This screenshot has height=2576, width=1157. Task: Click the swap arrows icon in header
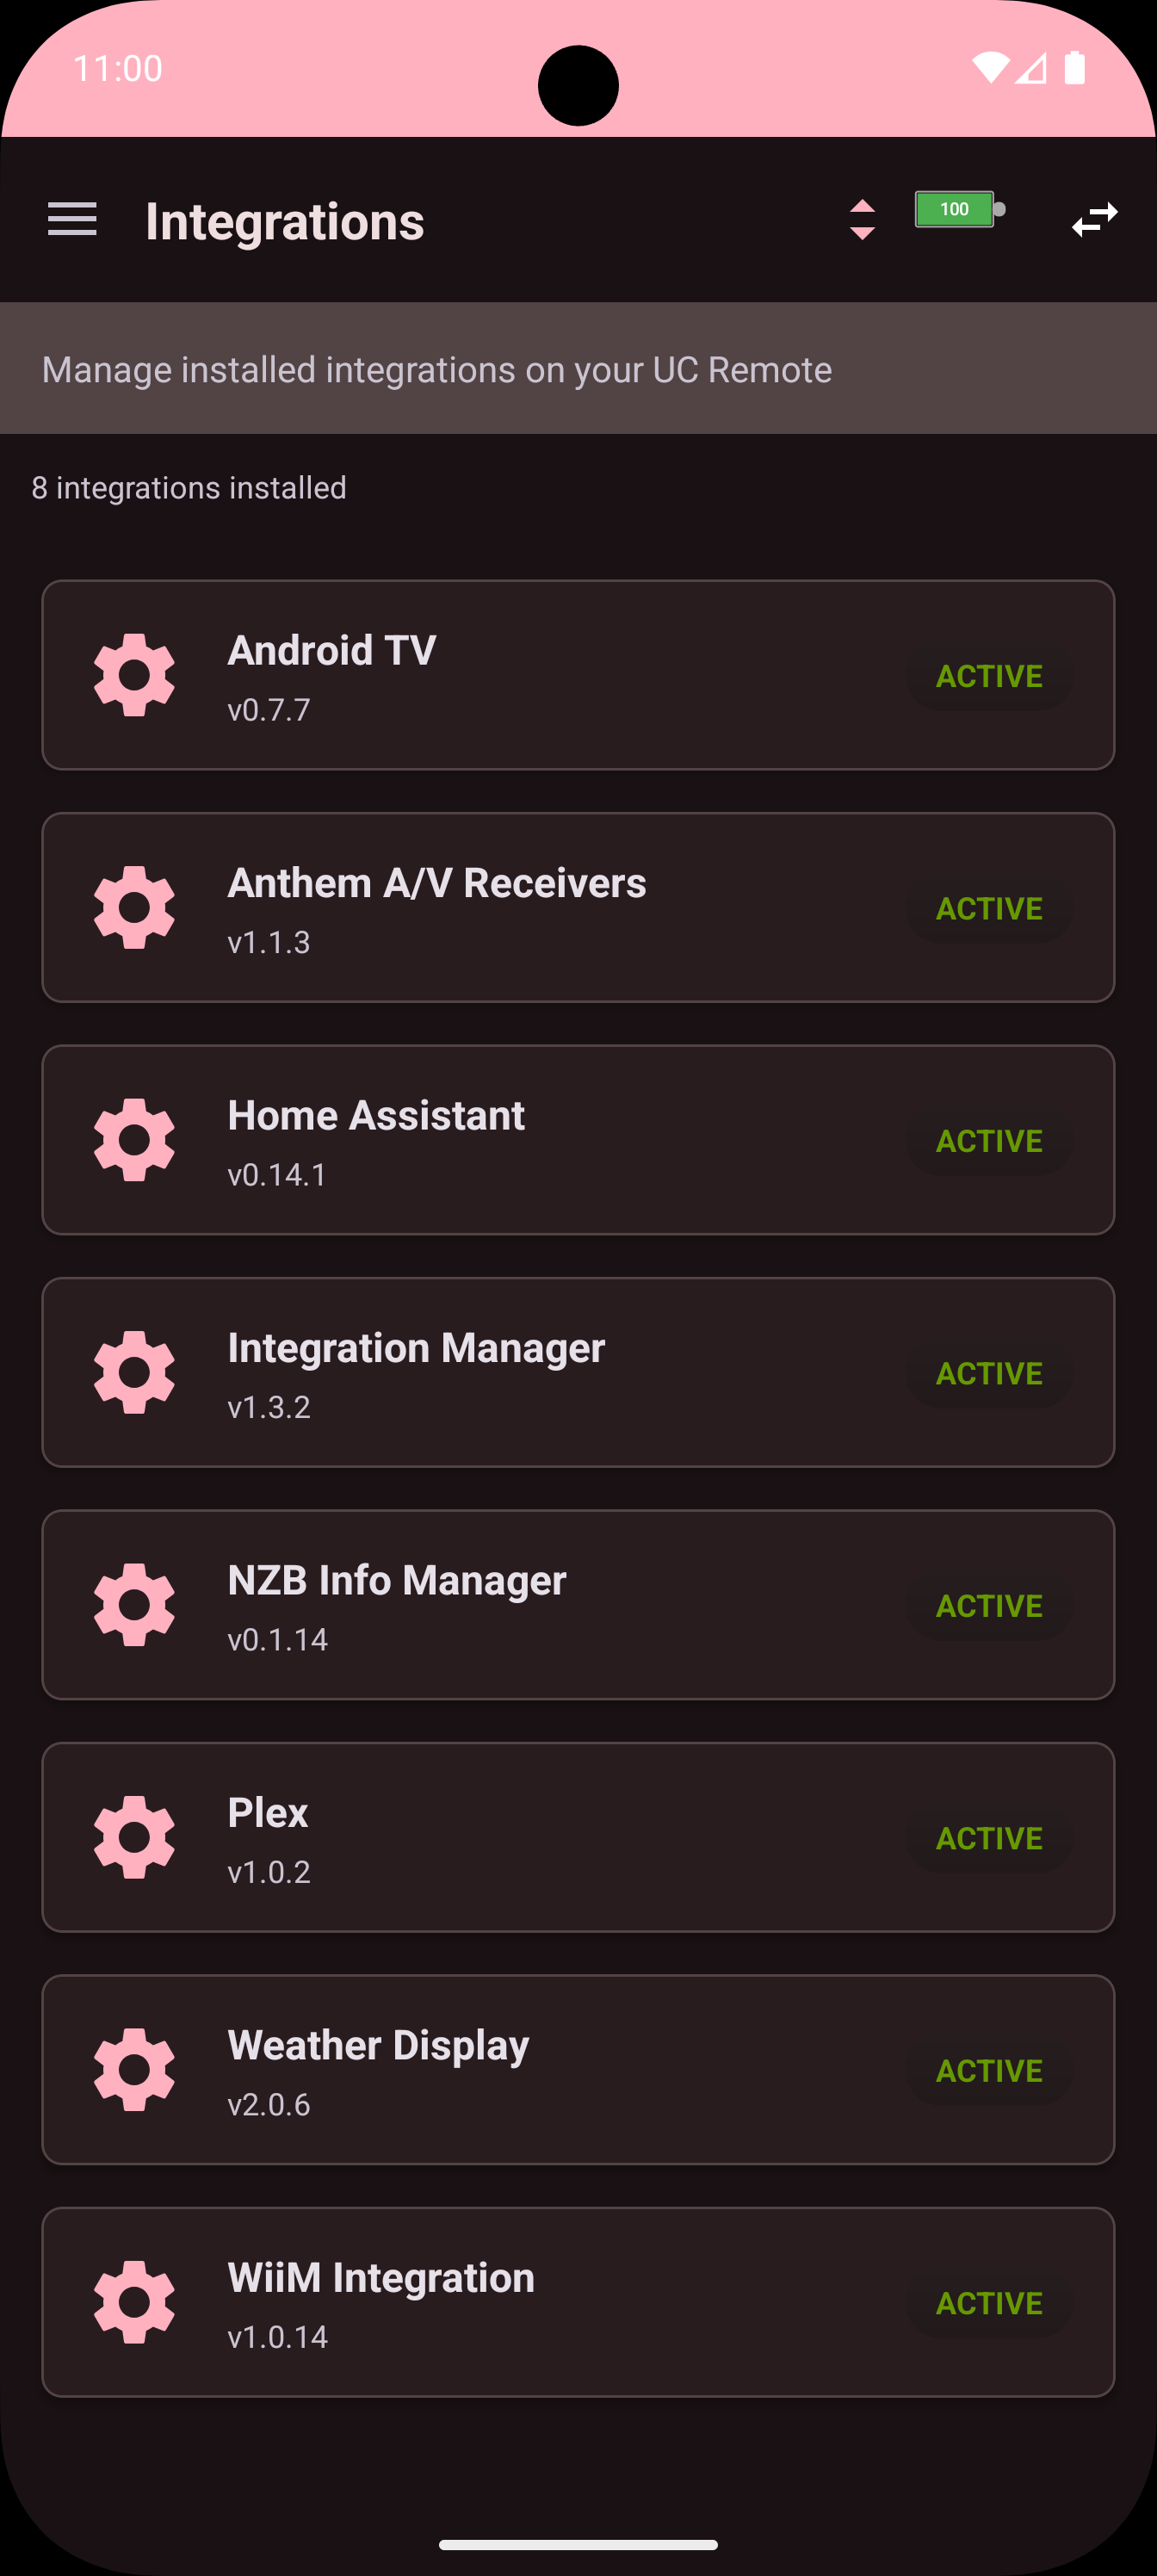pos(1094,219)
